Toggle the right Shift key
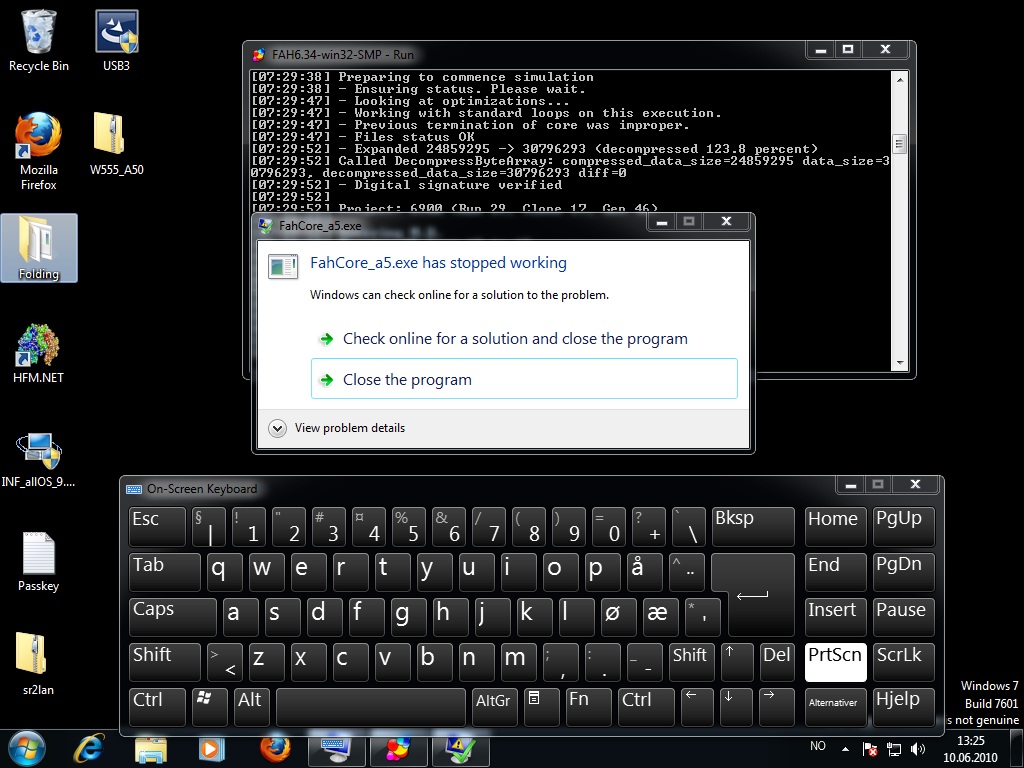The height and width of the screenshot is (768, 1024). pyautogui.click(x=690, y=662)
